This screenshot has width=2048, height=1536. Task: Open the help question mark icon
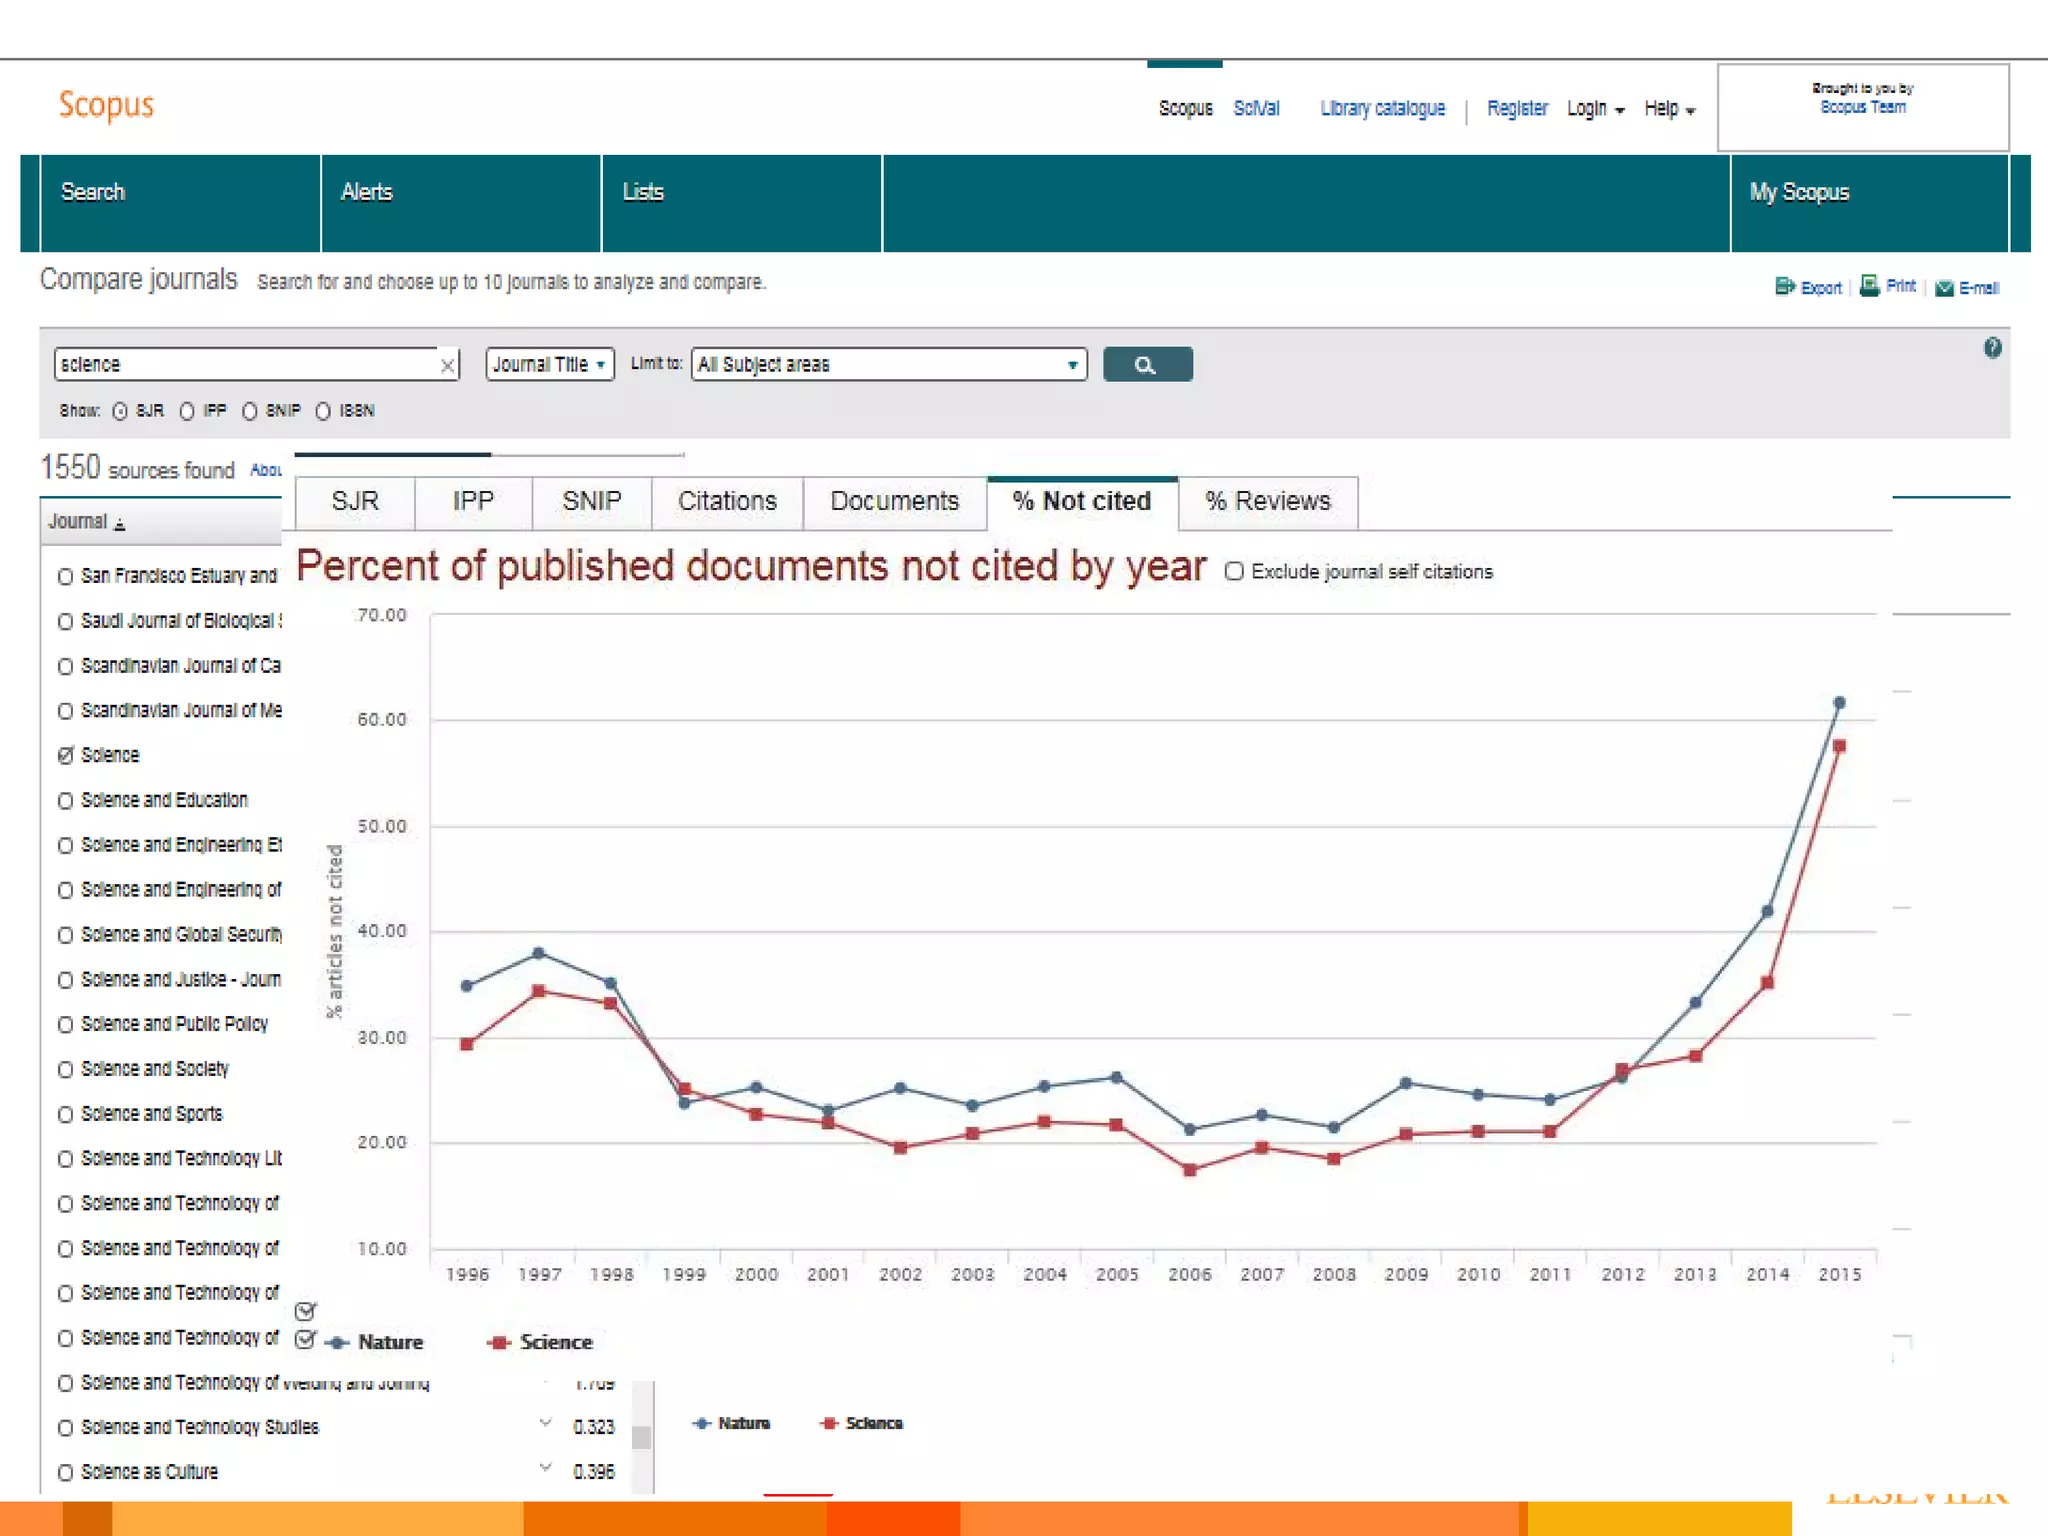[x=1992, y=348]
